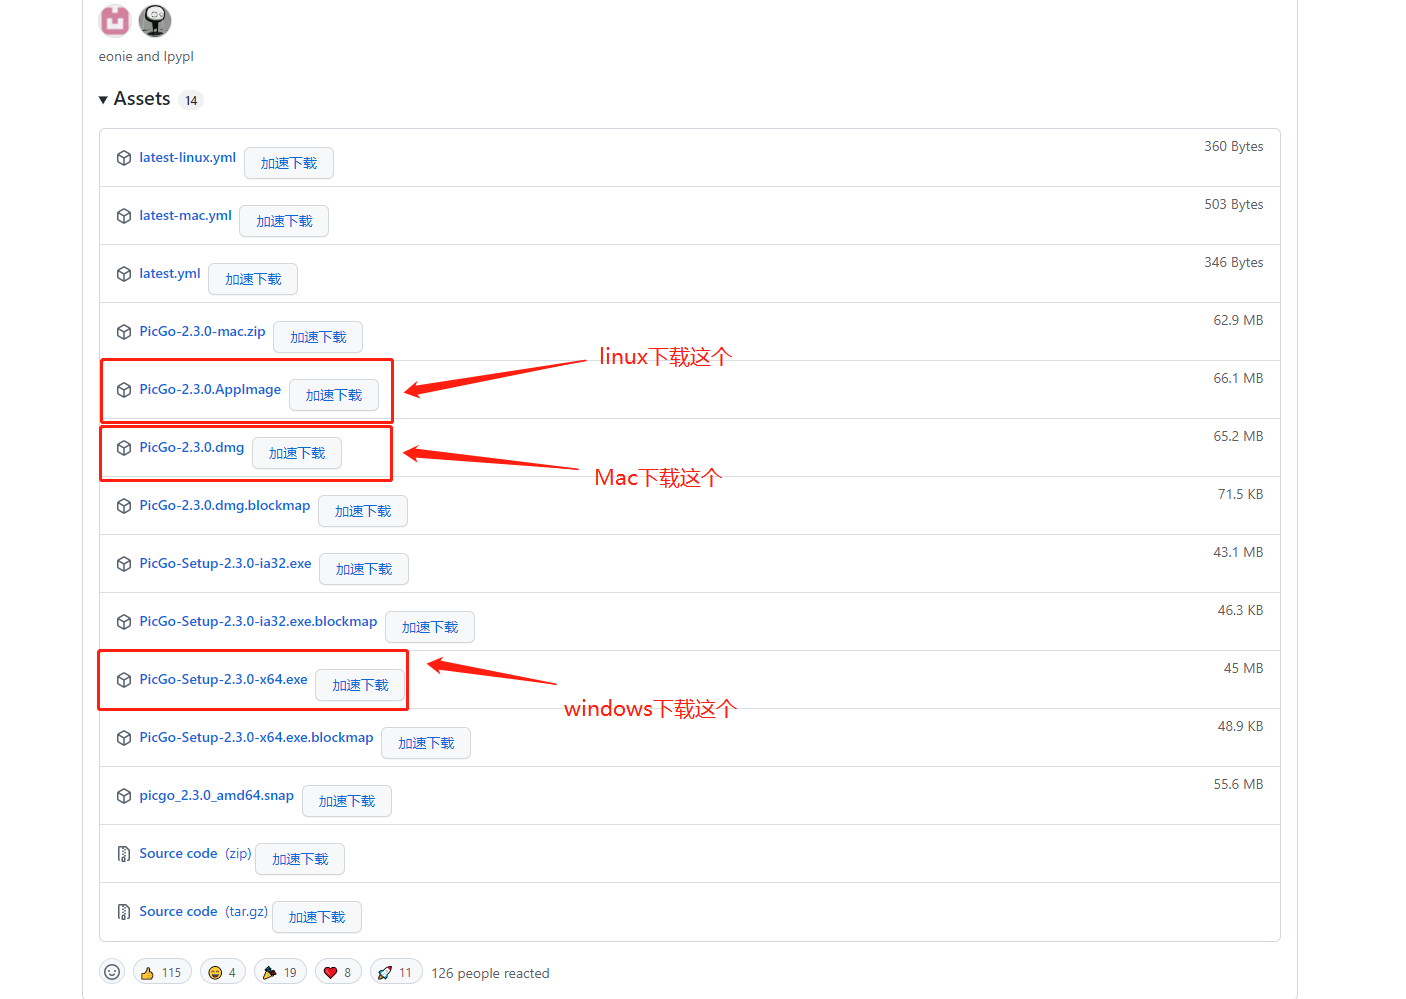Select the '65.2 MB' file size
The width and height of the screenshot is (1406, 999).
[1238, 436]
